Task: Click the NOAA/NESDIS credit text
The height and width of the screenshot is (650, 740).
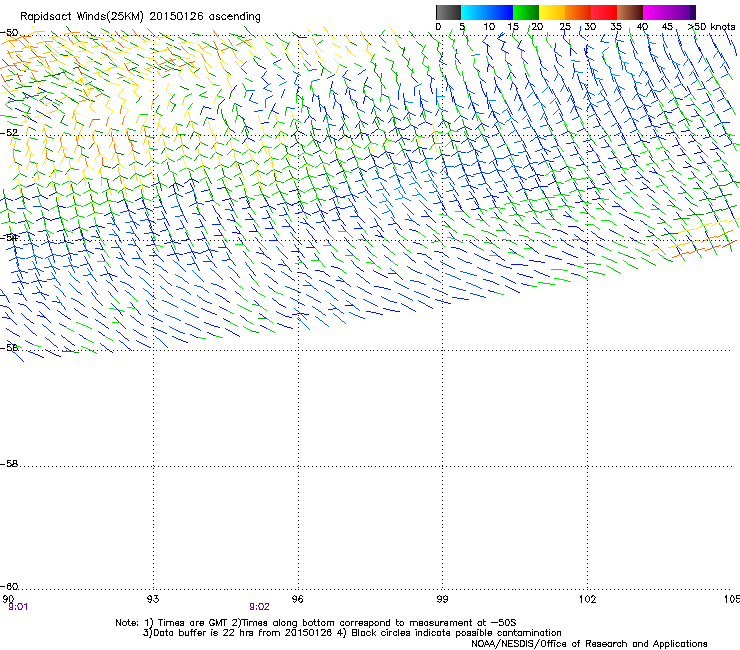Action: pos(589,644)
